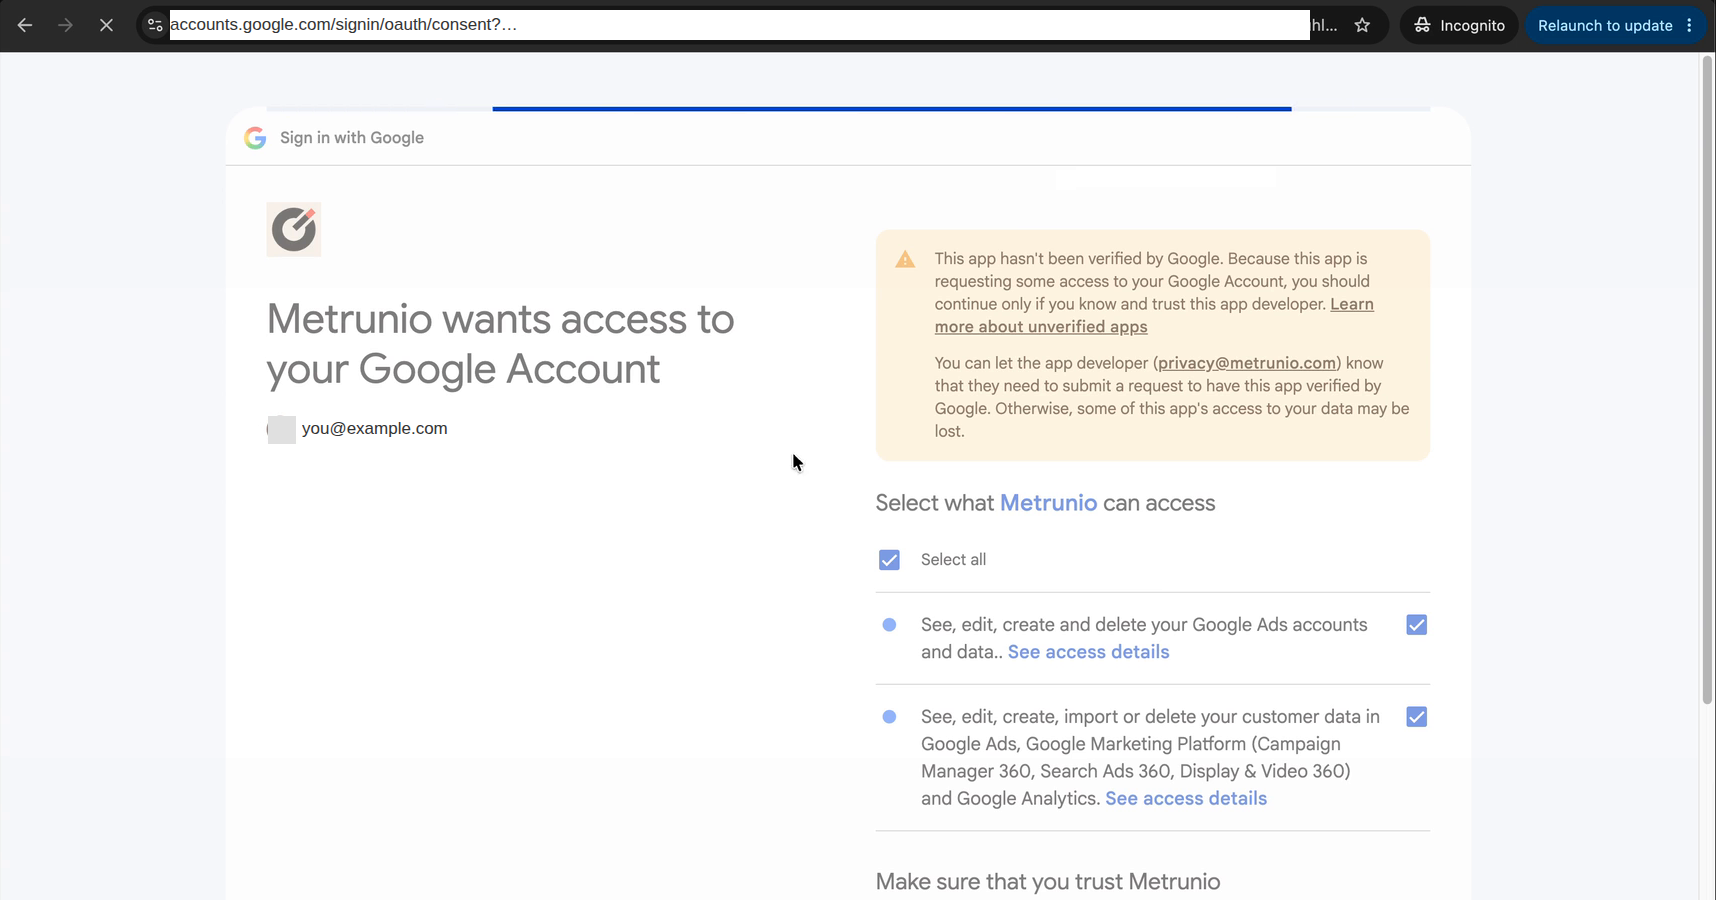
Task: Click privacy@metrunio.com email link
Action: 1247,363
